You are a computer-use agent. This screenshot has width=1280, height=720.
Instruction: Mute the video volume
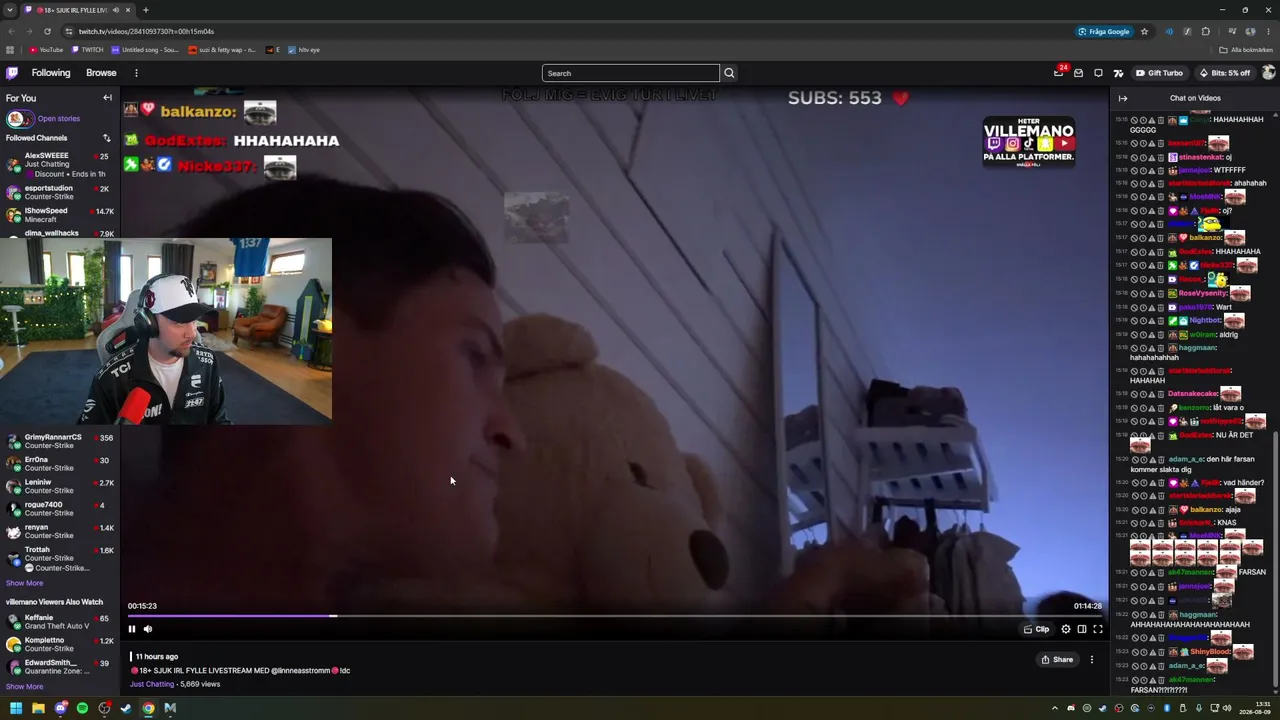point(148,629)
